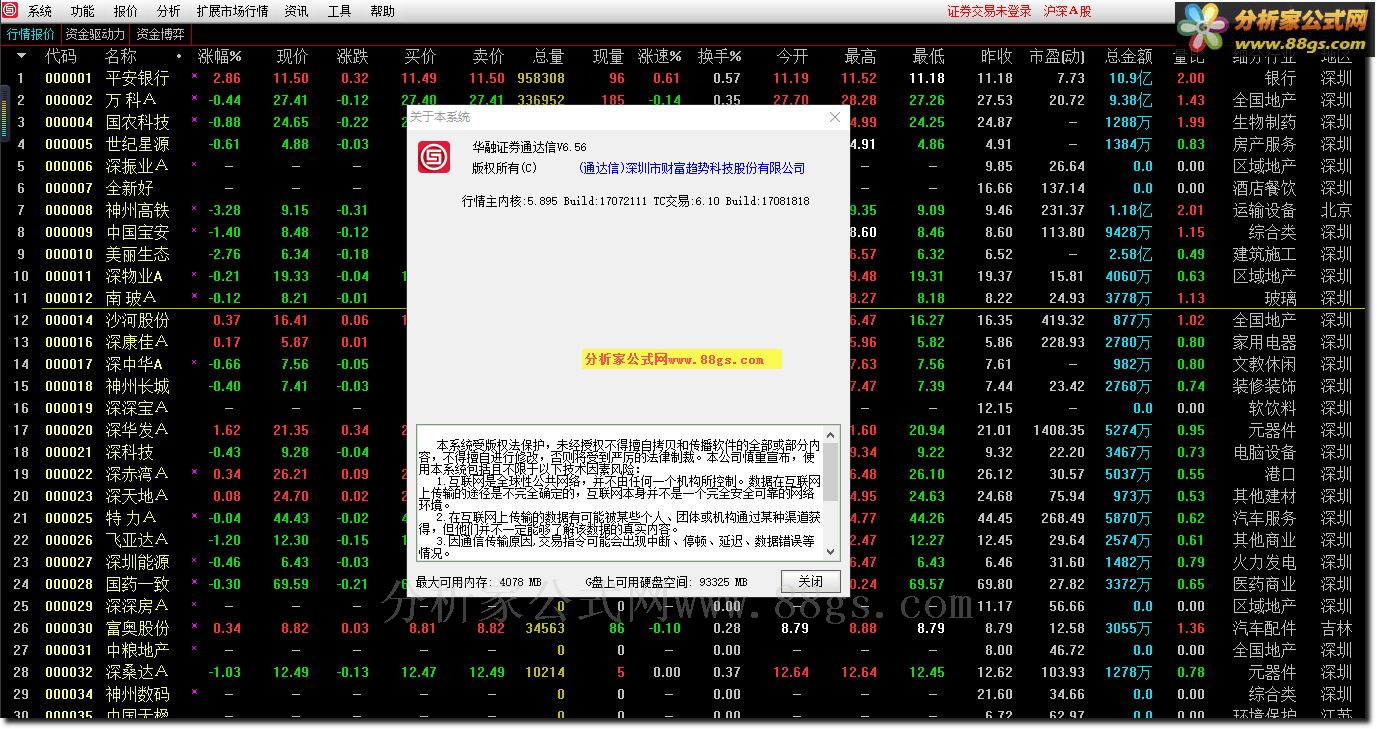This screenshot has width=1377, height=729.
Task: Click the red logo inside the About dialog
Action: point(434,157)
